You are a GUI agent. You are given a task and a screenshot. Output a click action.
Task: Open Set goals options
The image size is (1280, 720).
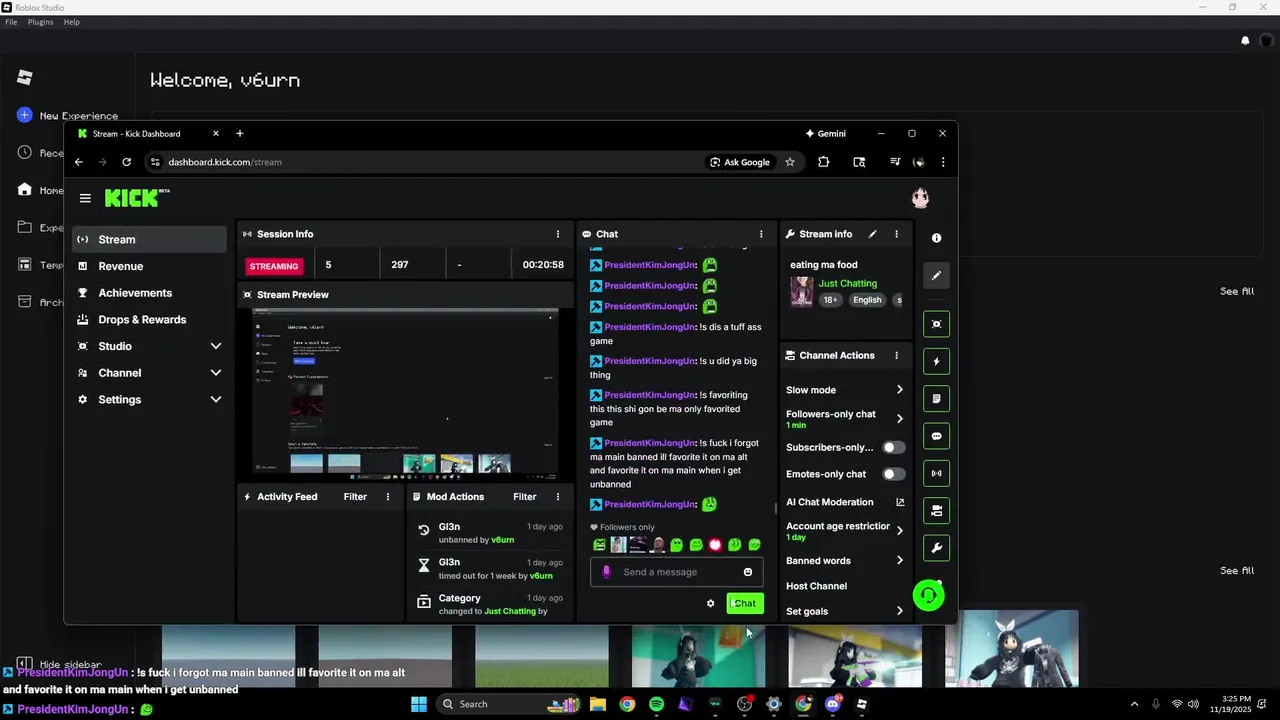click(x=845, y=611)
